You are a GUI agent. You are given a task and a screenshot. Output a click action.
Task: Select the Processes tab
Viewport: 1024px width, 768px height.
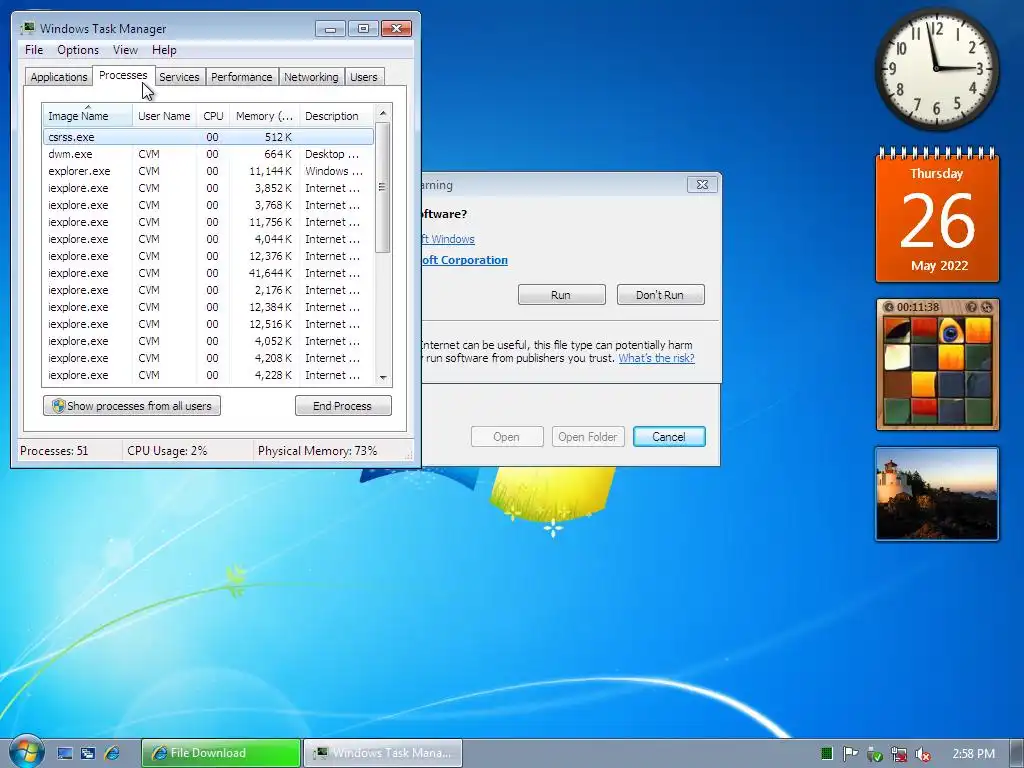pos(123,75)
